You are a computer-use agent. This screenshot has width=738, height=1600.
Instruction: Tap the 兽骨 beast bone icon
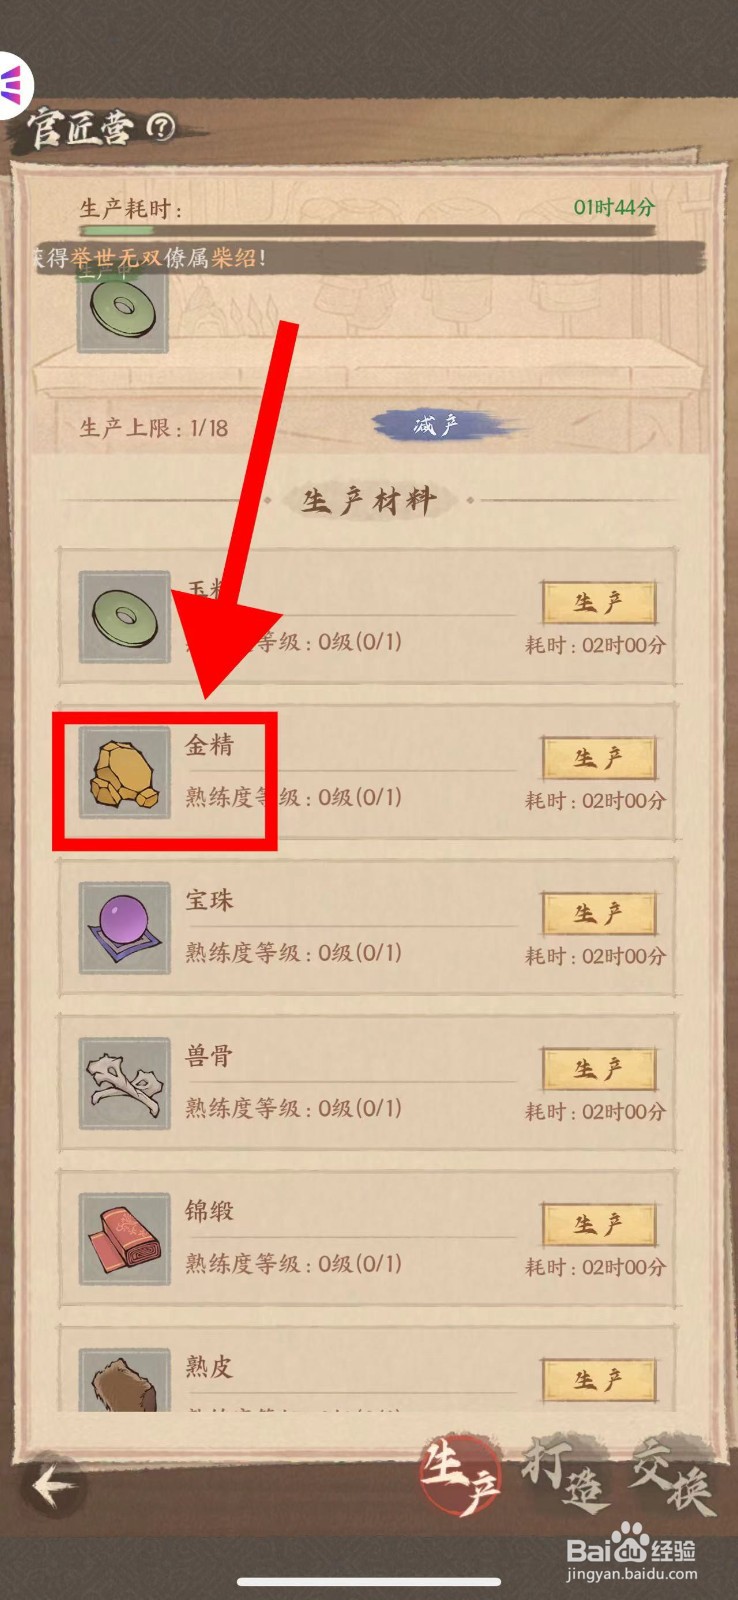click(x=125, y=1083)
